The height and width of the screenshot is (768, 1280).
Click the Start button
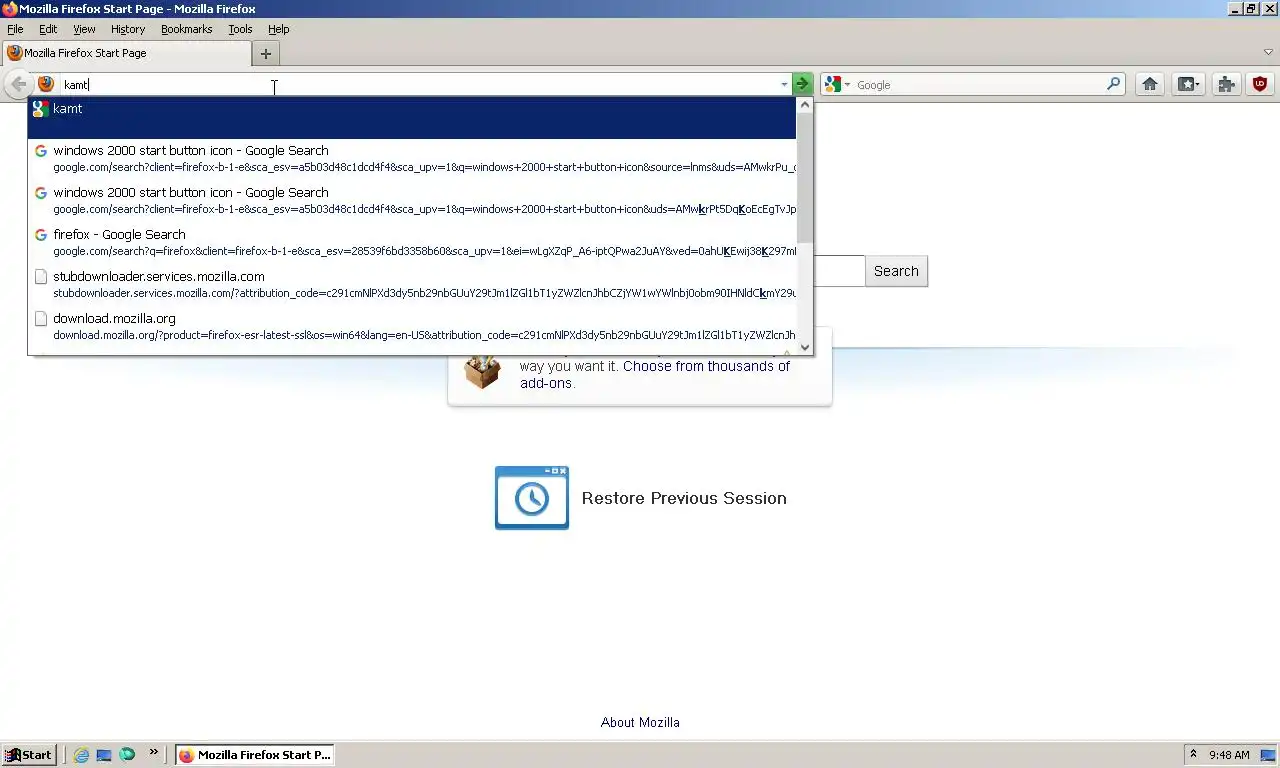click(x=28, y=755)
